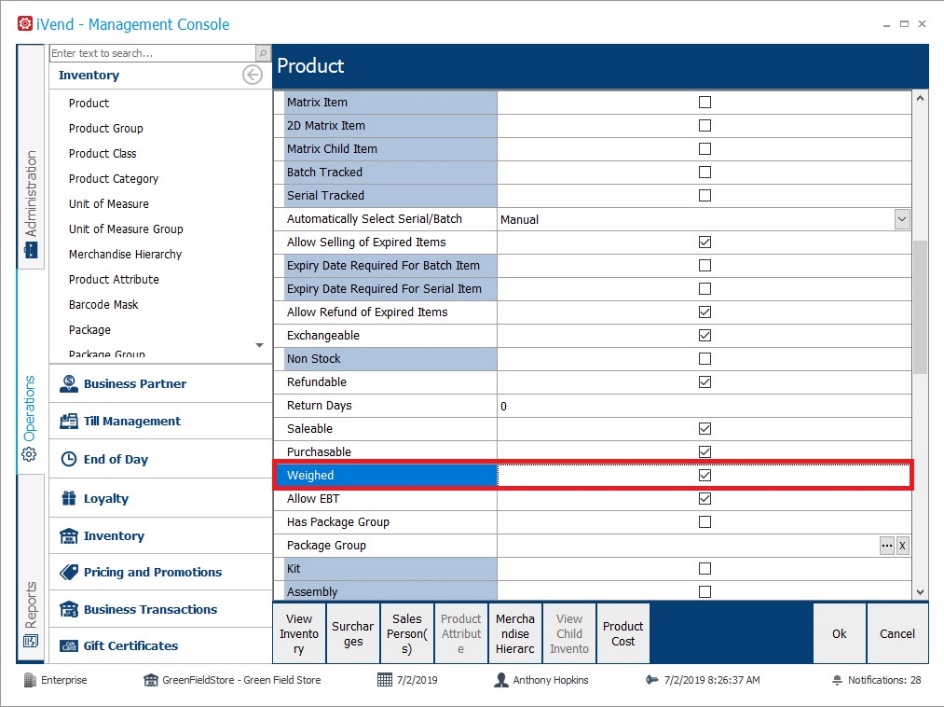Image resolution: width=944 pixels, height=707 pixels.
Task: Click the End of Day clock icon
Action: pyautogui.click(x=69, y=459)
